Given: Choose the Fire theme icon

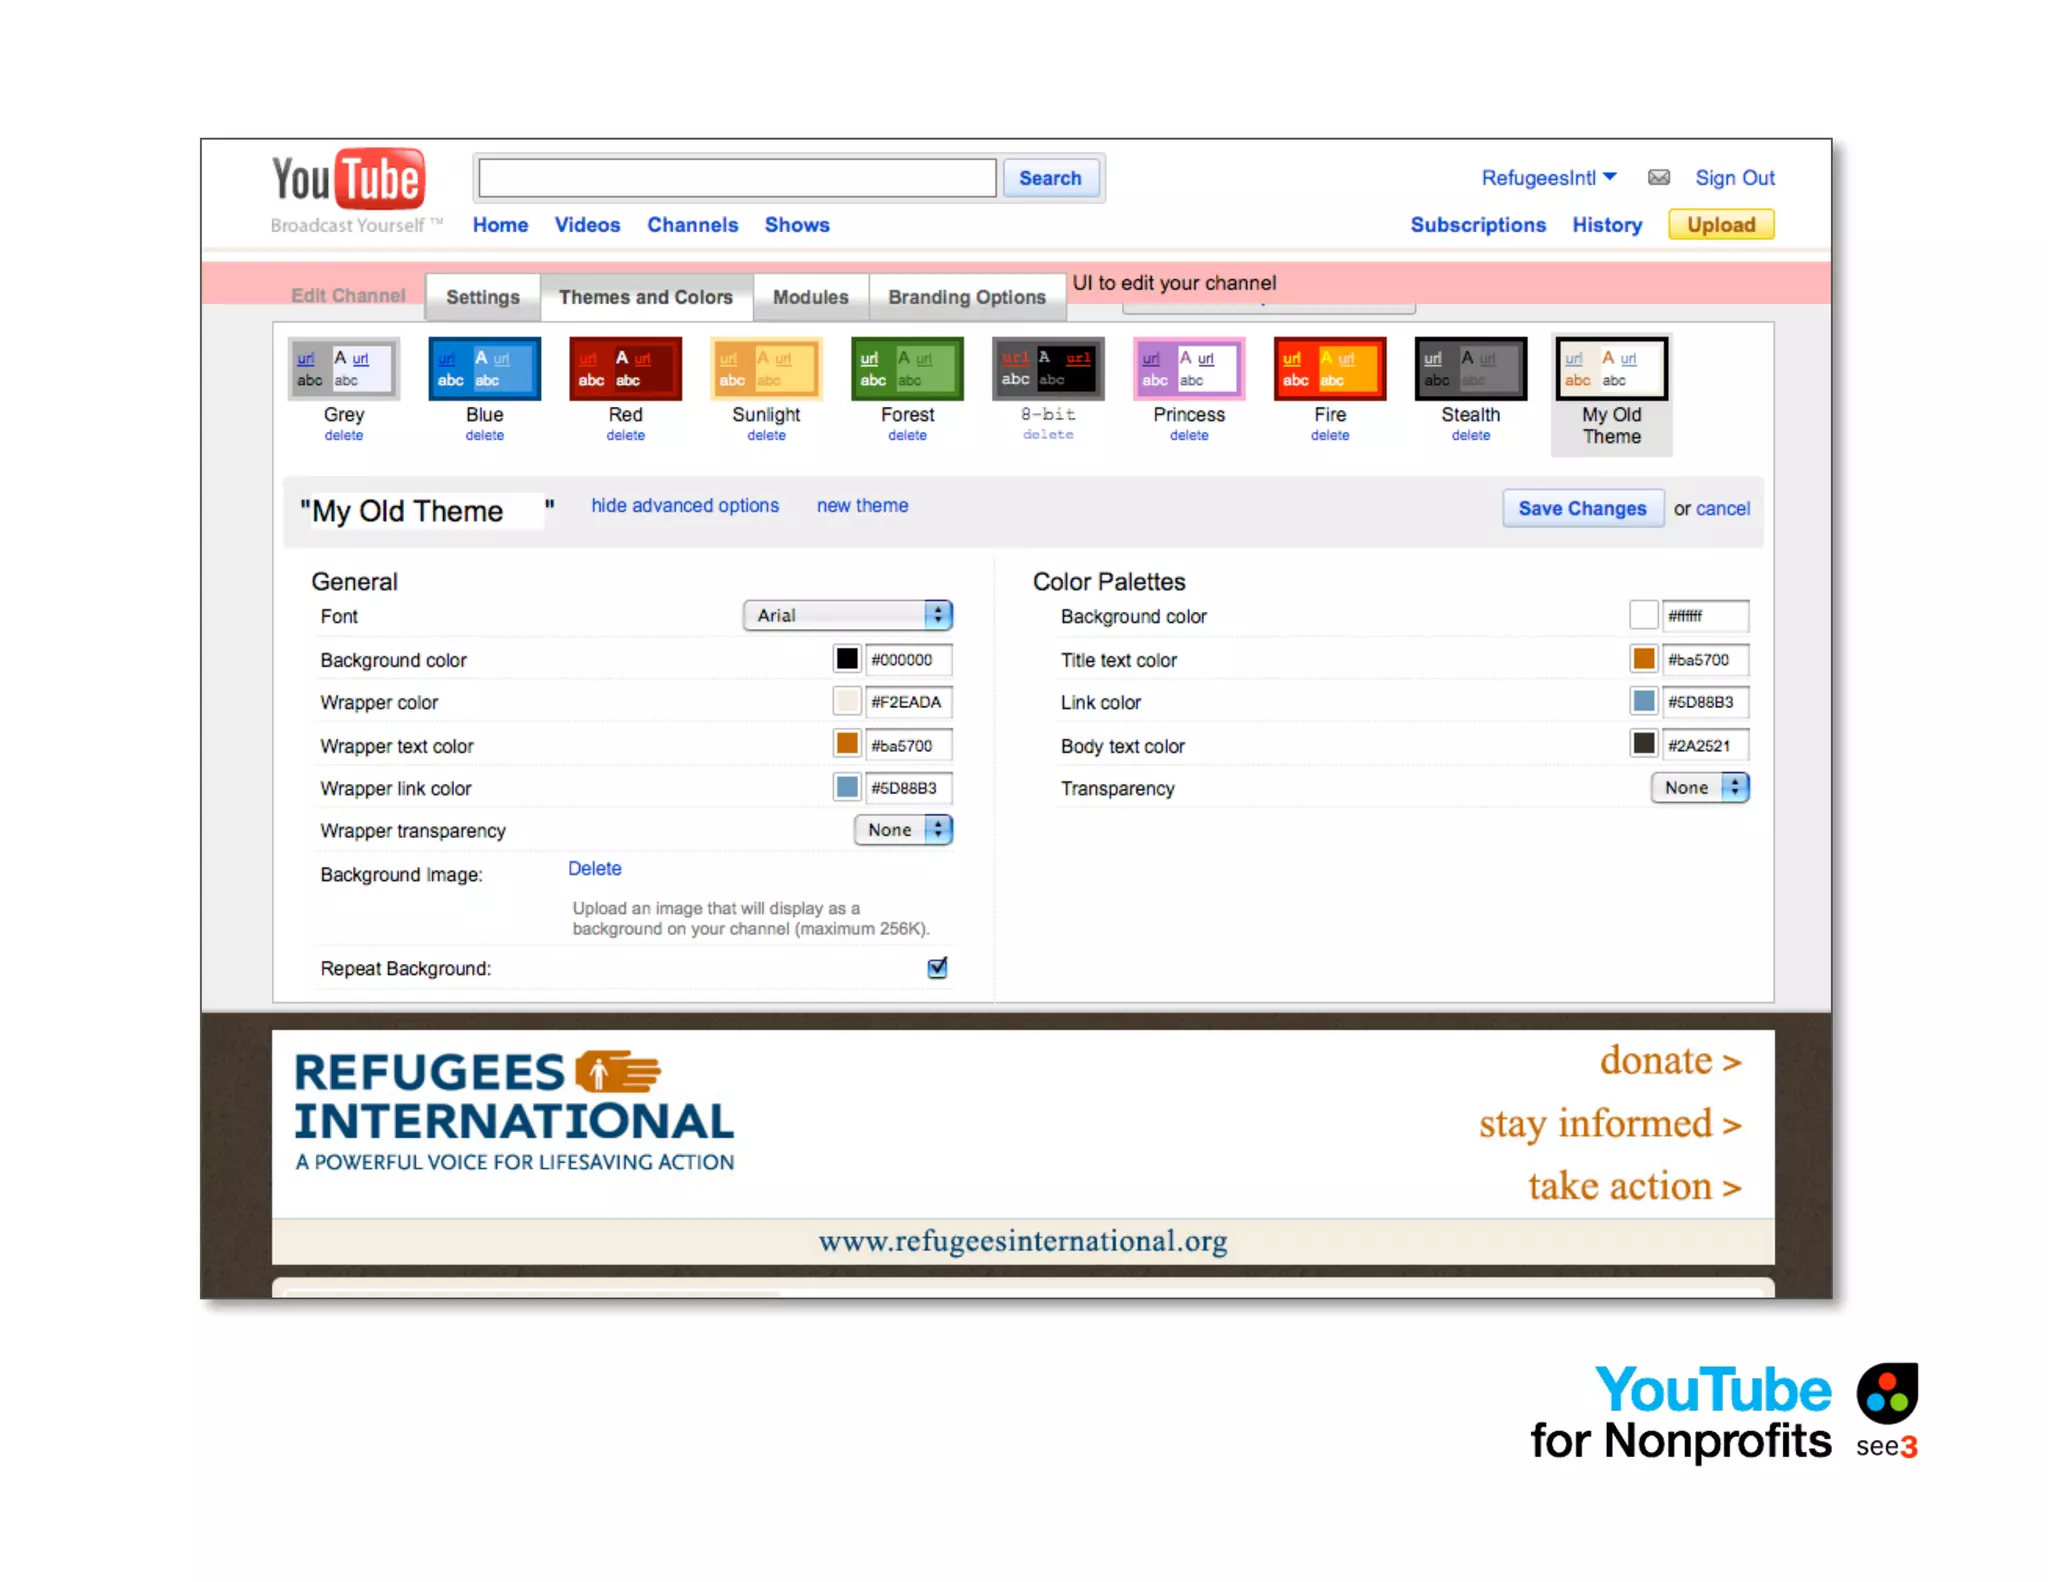Looking at the screenshot, I should 1330,369.
